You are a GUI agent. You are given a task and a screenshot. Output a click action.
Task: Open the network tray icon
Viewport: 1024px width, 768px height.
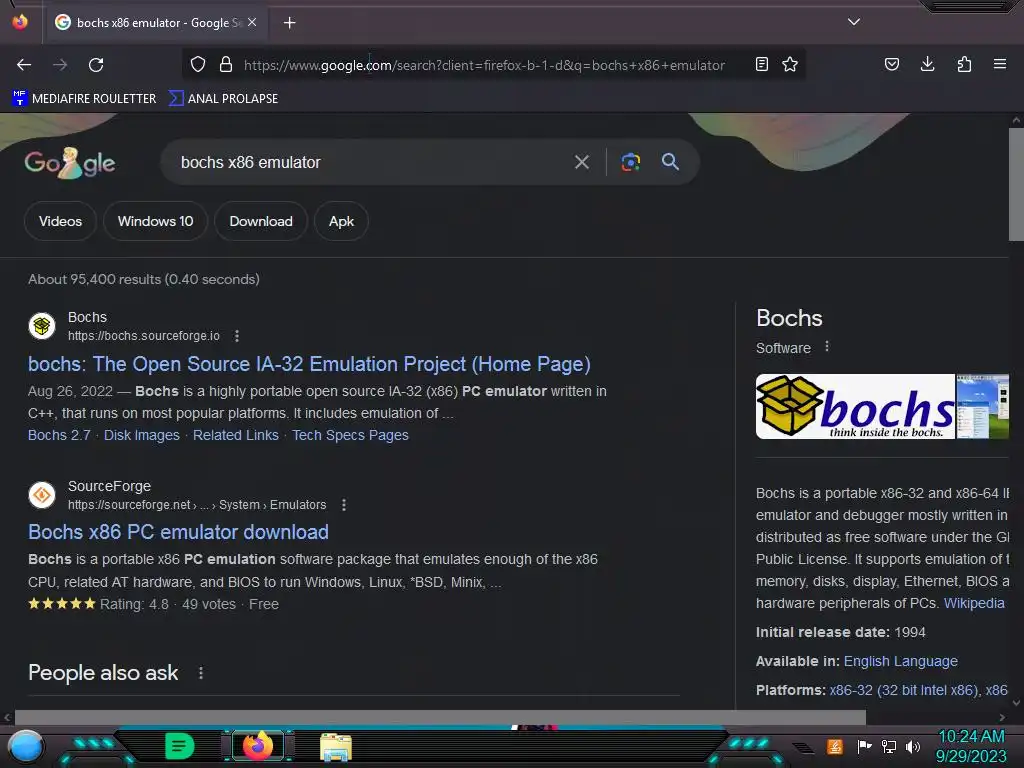pyautogui.click(x=889, y=746)
